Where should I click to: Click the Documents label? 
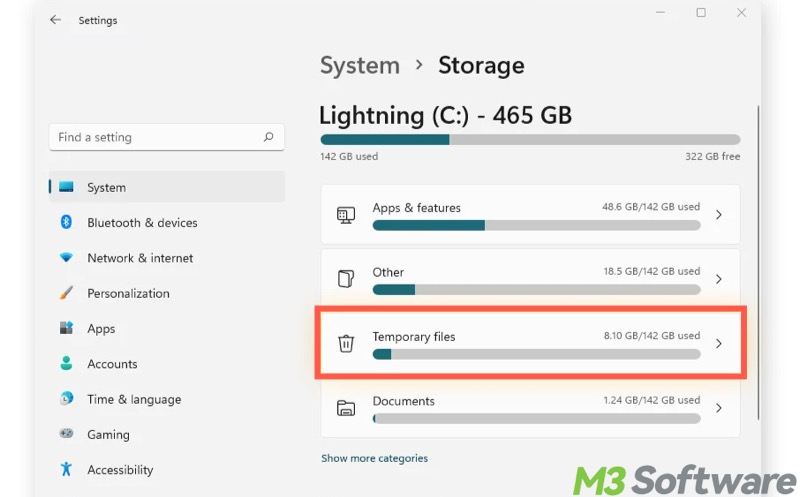tap(404, 401)
